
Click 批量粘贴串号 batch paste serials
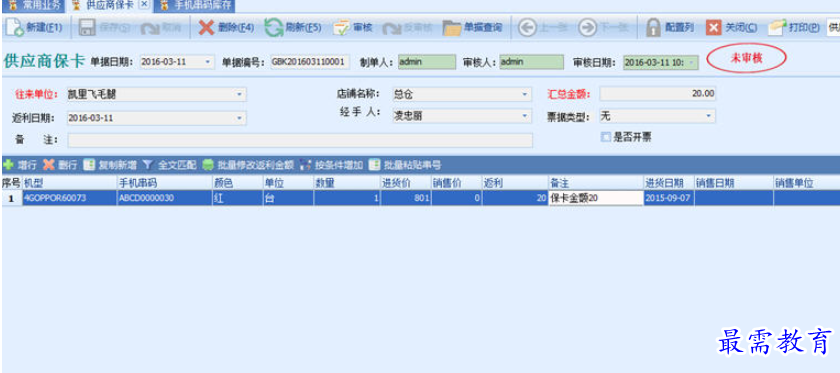[x=404, y=165]
